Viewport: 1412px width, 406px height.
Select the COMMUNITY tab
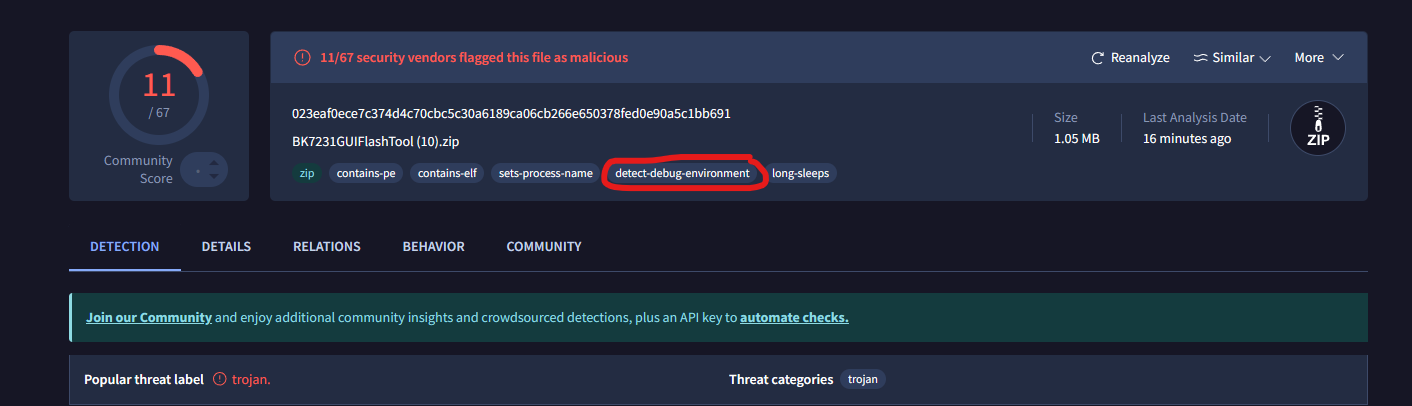pyautogui.click(x=543, y=246)
